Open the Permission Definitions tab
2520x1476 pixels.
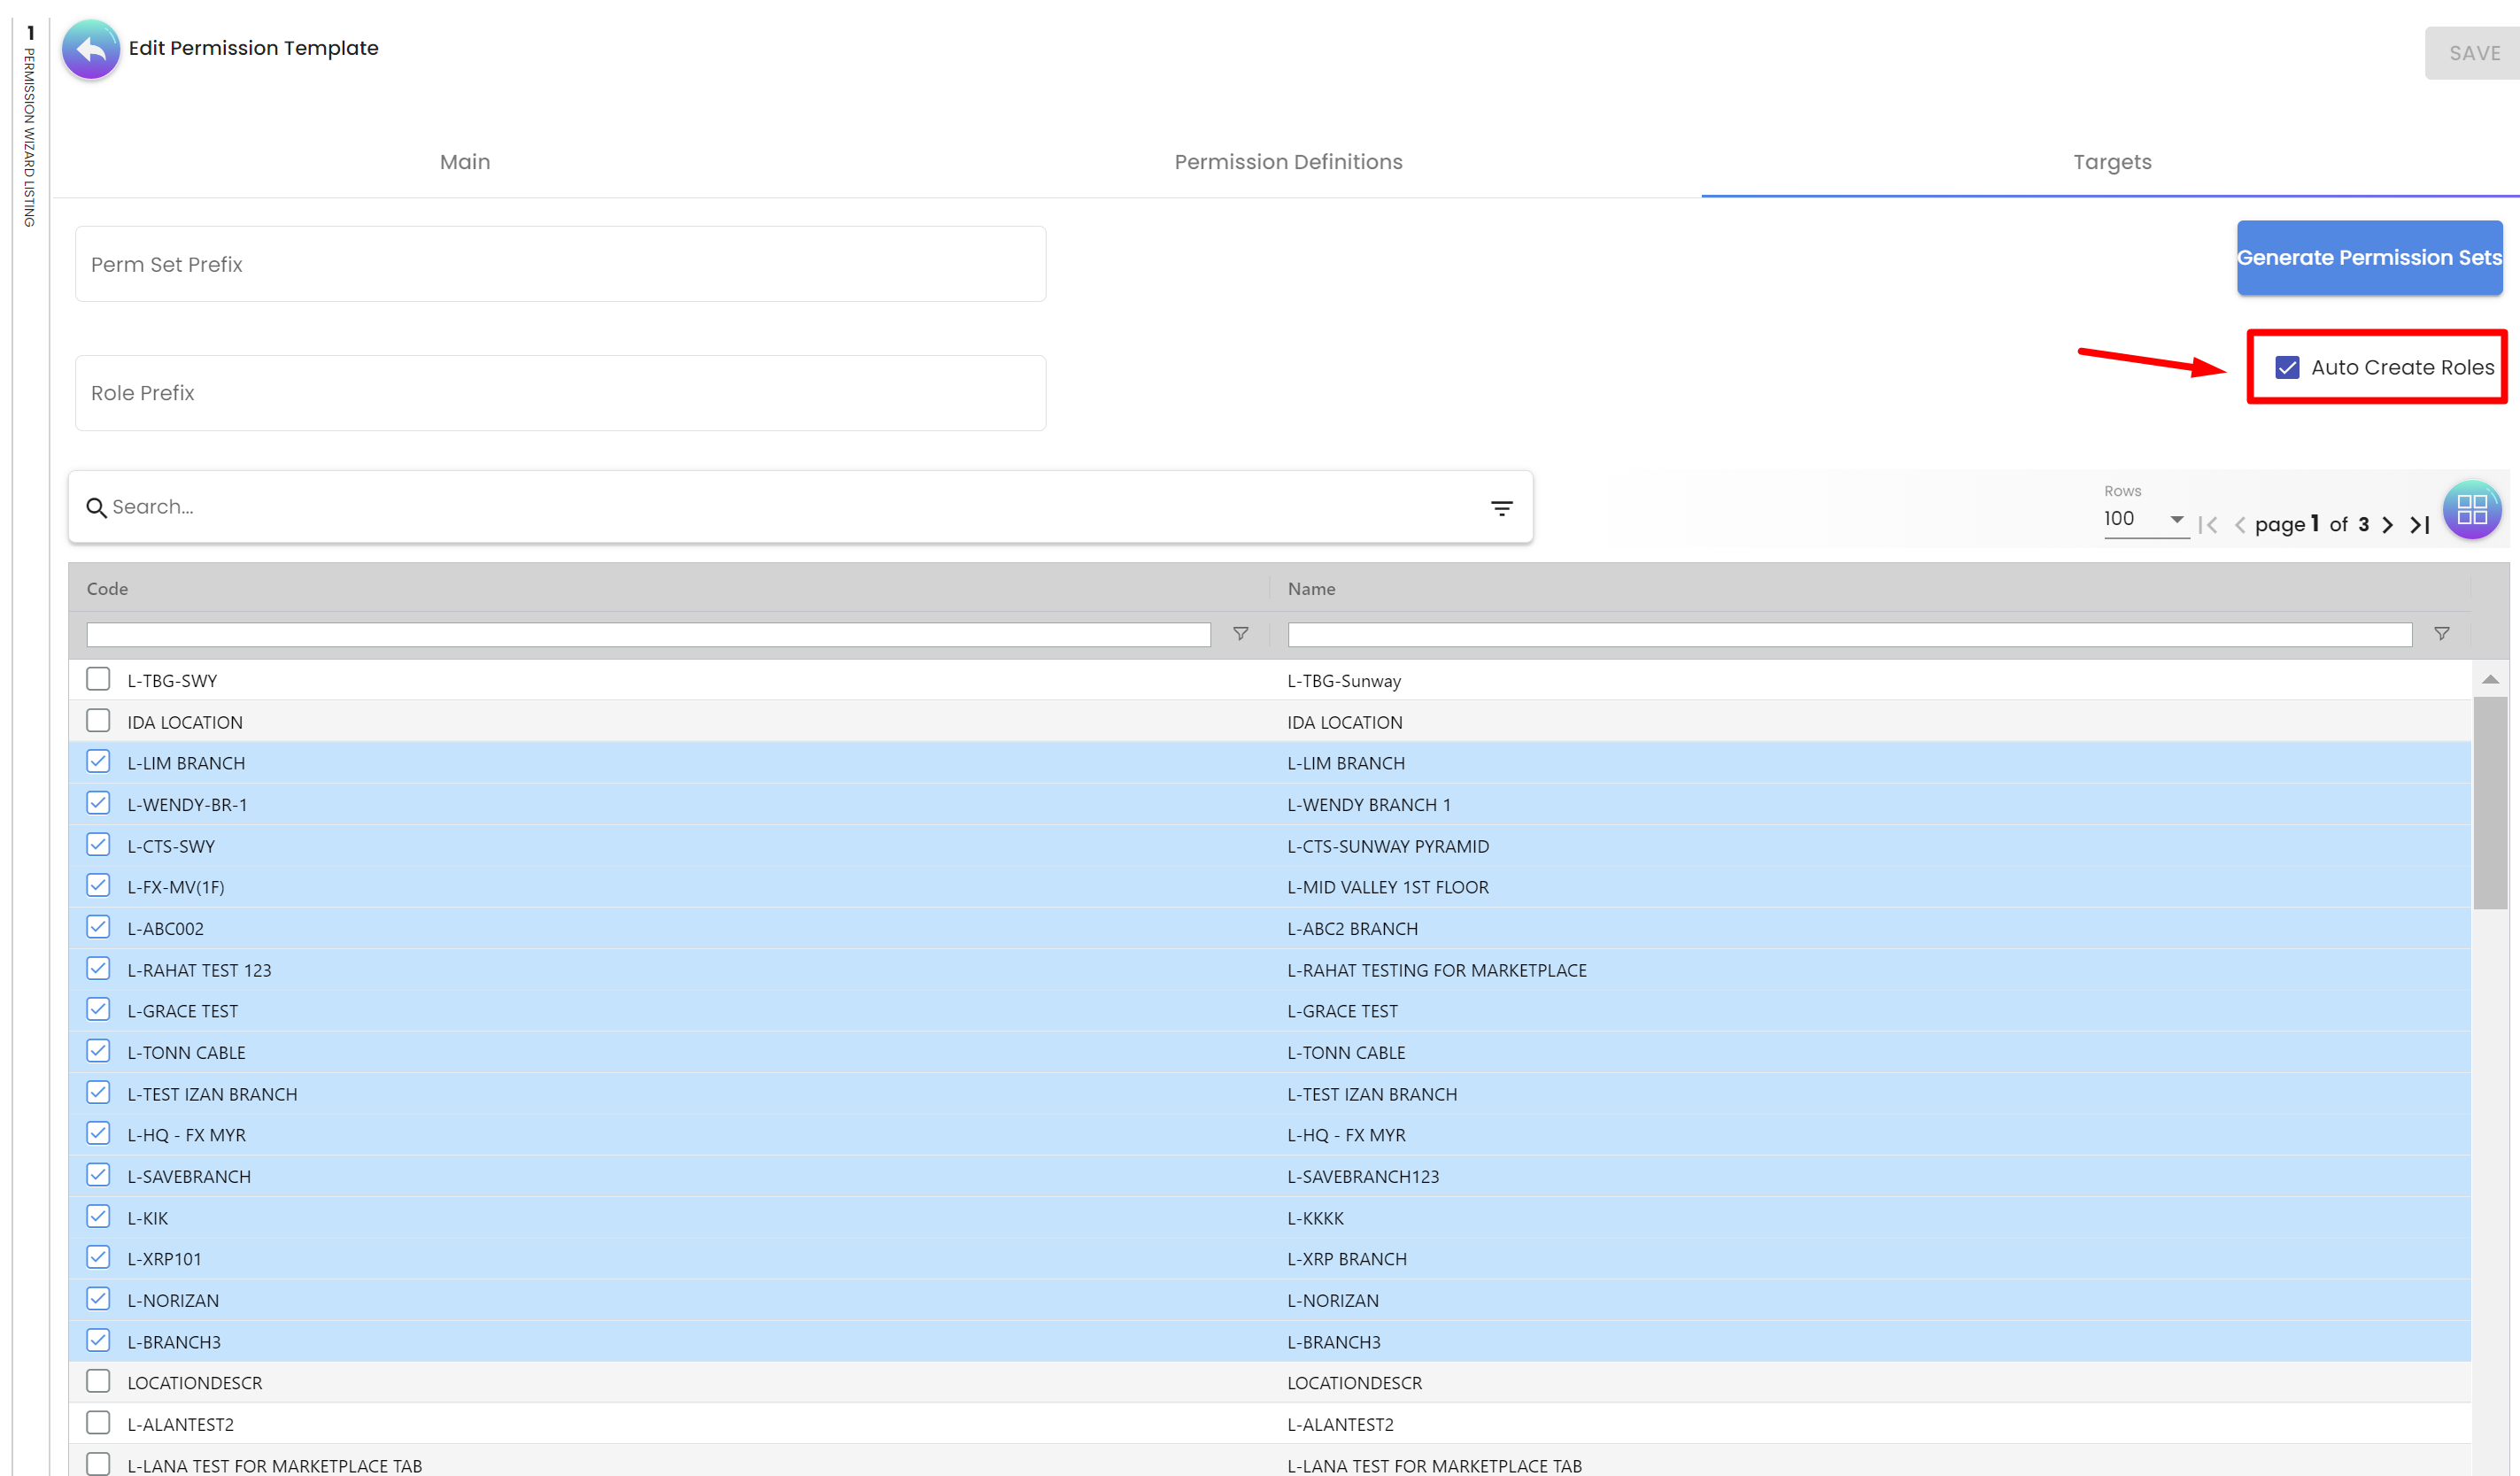pos(1288,162)
